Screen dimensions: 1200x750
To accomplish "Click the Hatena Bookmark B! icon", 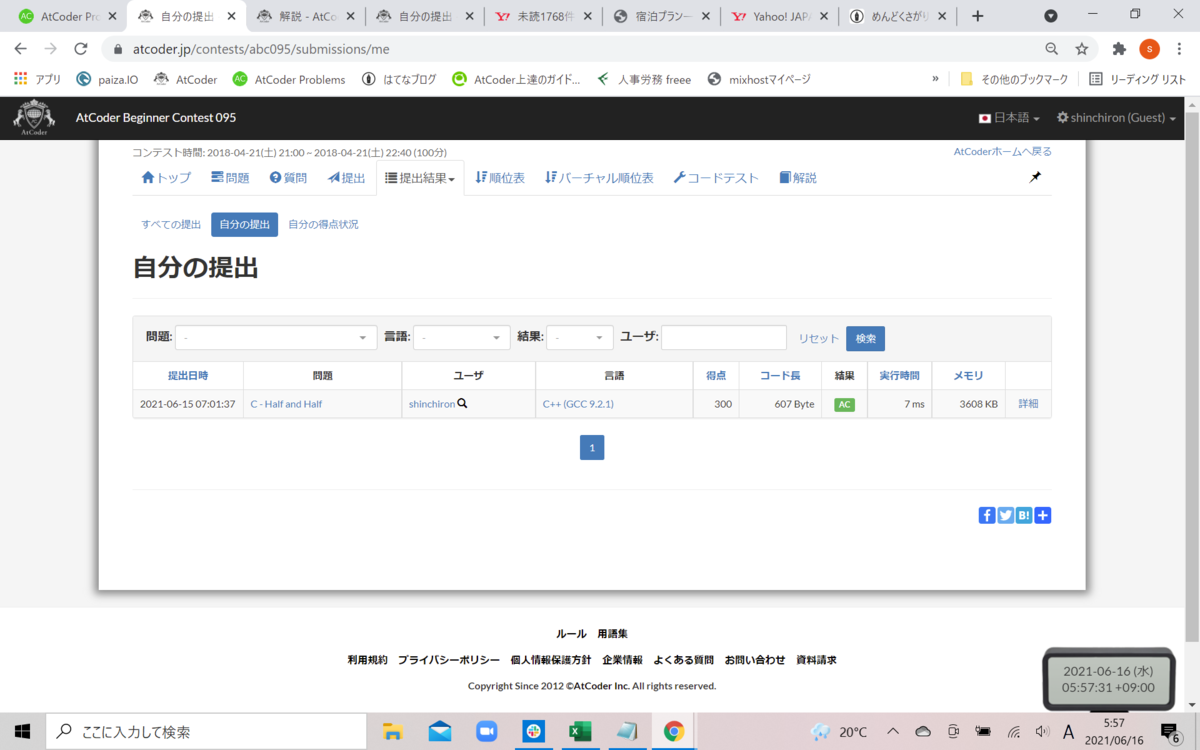I will pyautogui.click(x=1023, y=515).
